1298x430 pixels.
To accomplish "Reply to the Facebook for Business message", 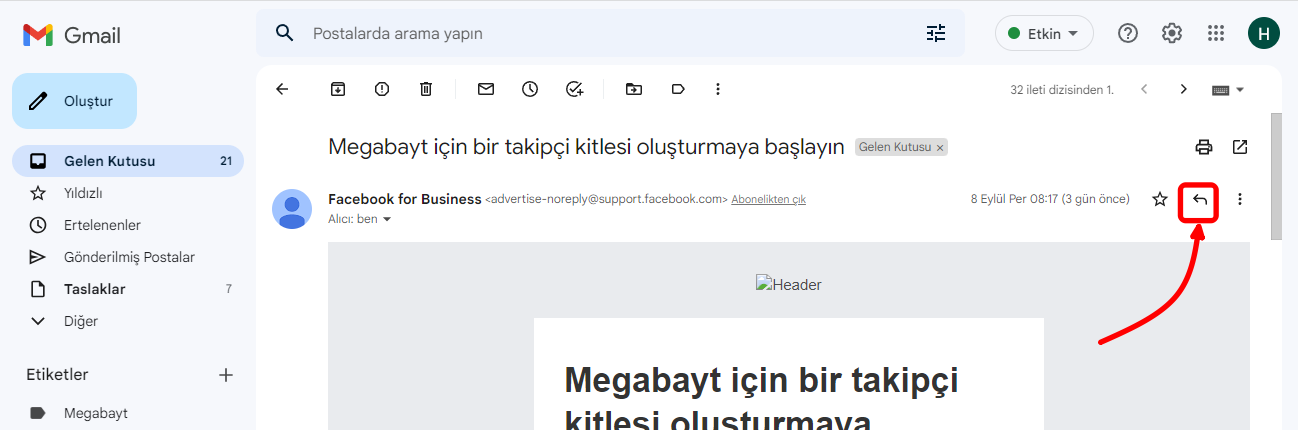I will point(1200,199).
